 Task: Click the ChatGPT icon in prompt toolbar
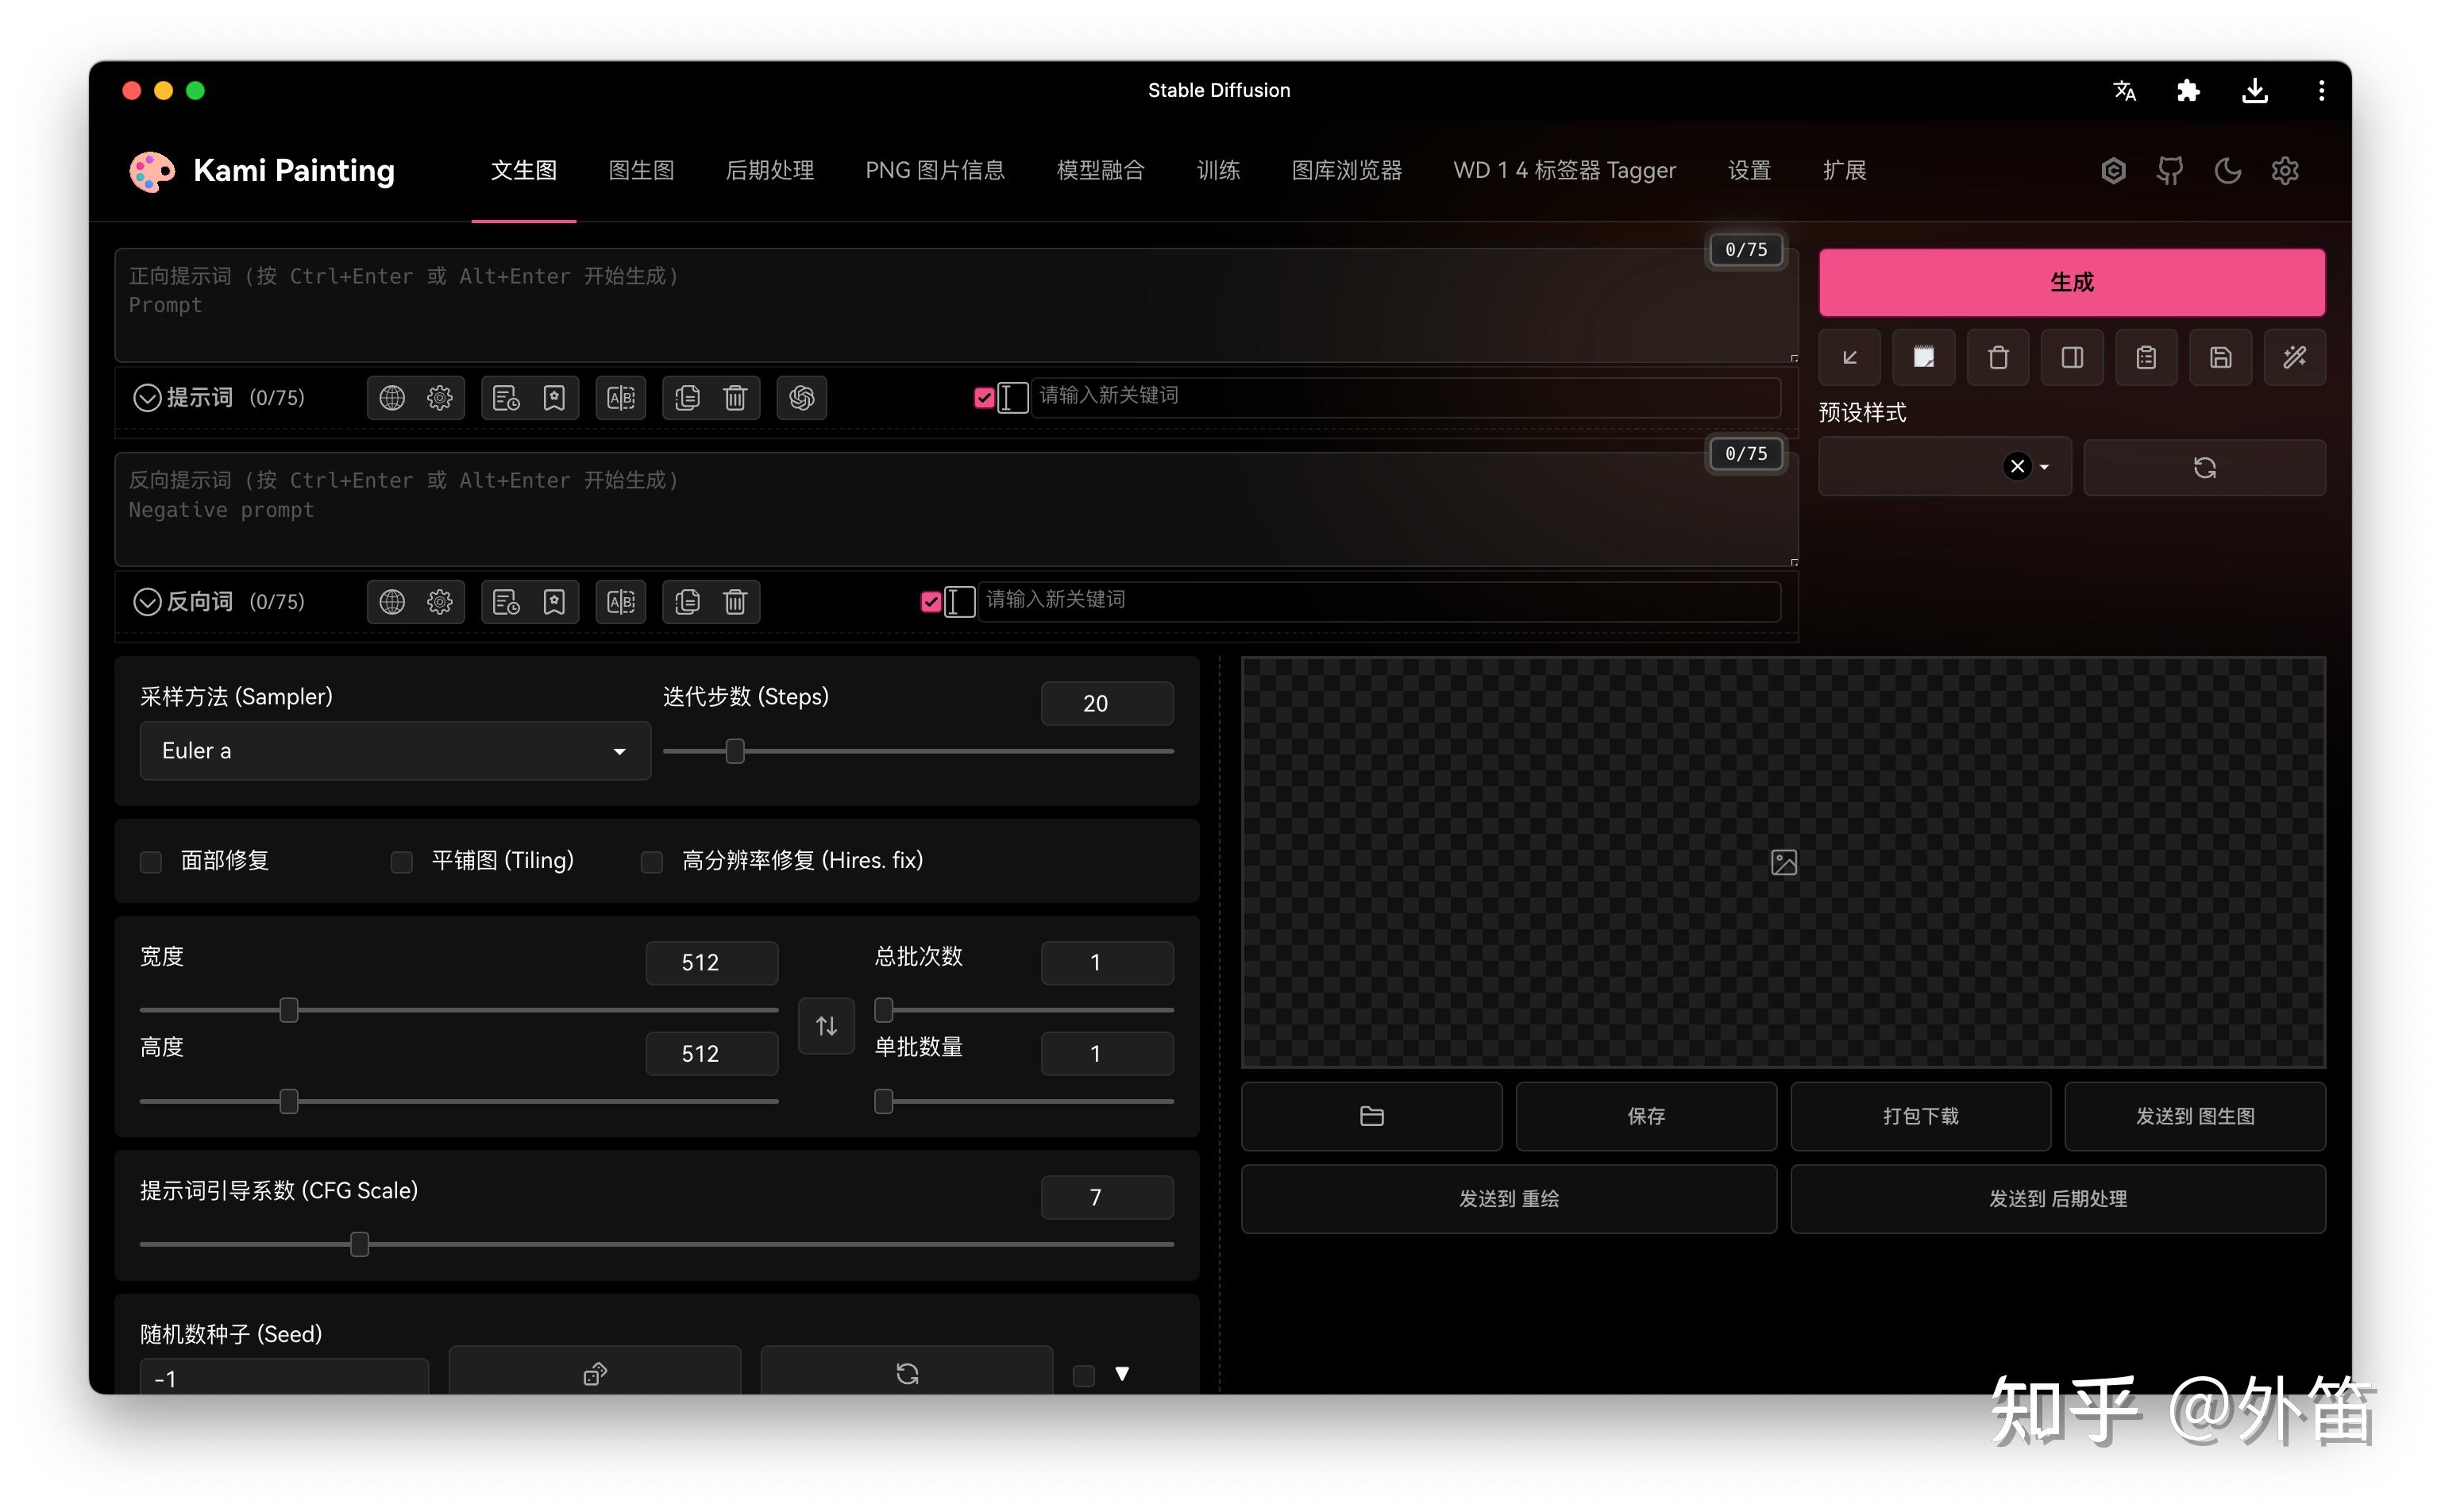point(801,398)
